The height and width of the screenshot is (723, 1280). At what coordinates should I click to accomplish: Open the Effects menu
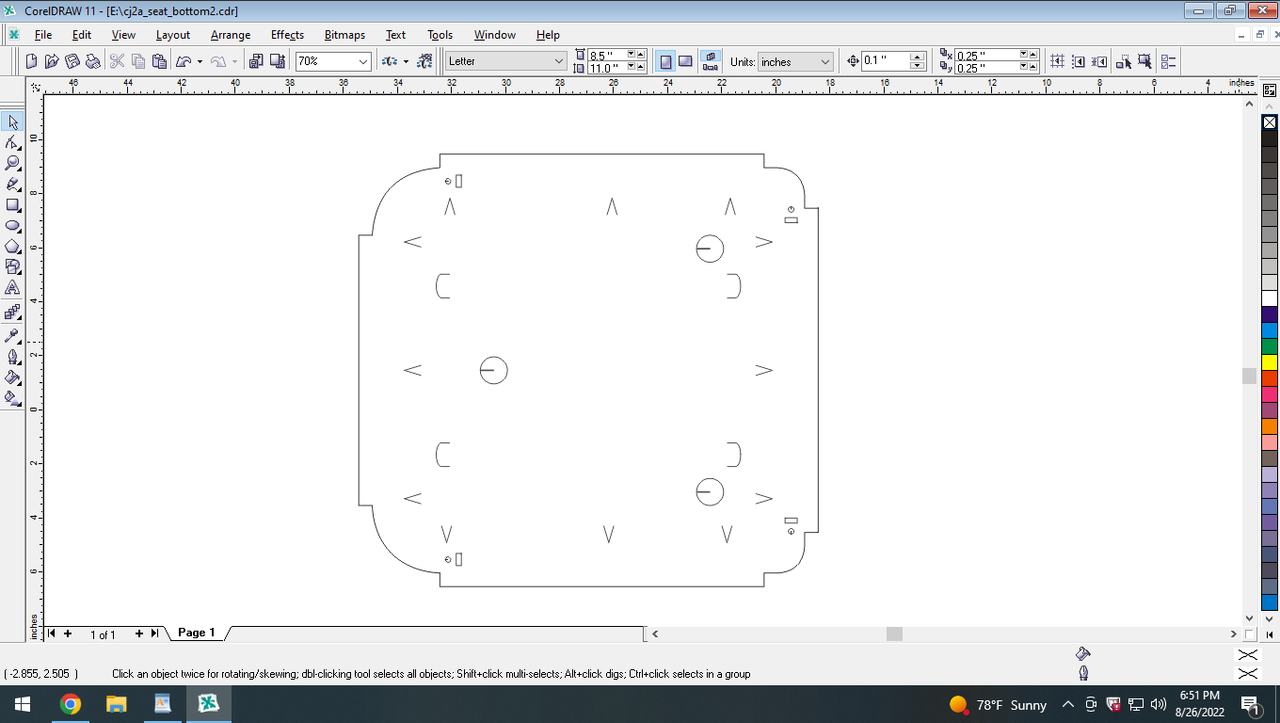click(287, 34)
